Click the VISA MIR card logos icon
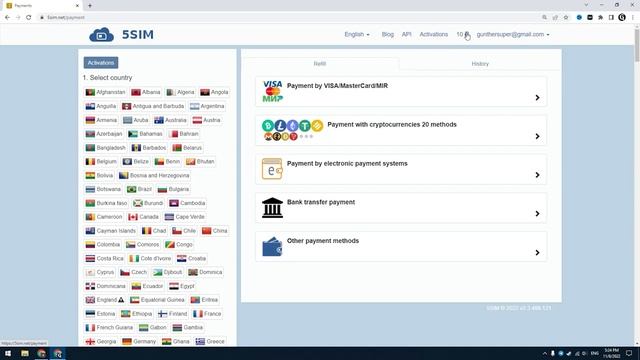Screen dimensions: 640x360 point(273,91)
